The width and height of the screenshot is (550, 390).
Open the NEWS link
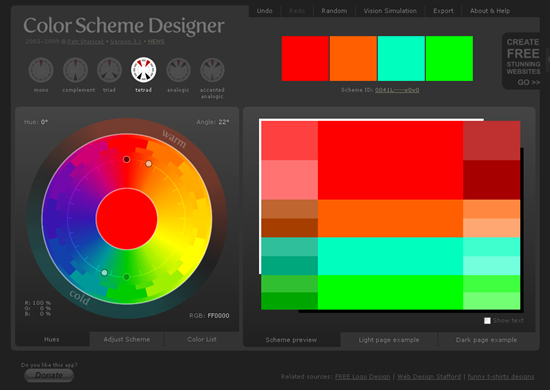point(156,41)
